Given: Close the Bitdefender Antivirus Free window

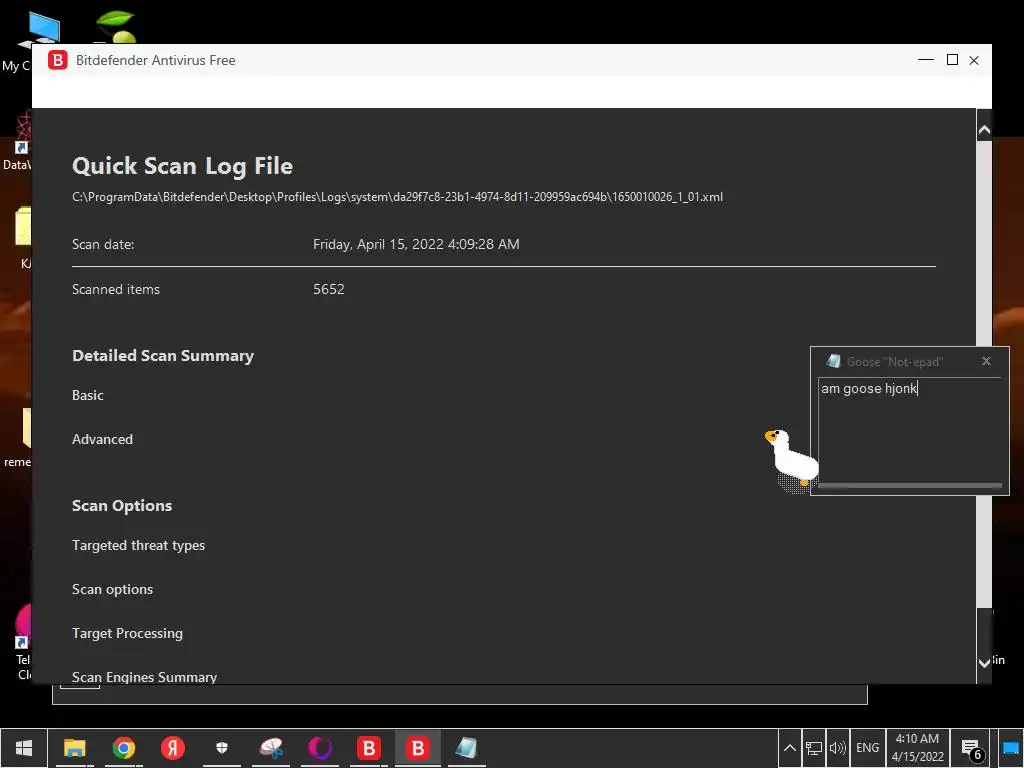Looking at the screenshot, I should click(974, 60).
